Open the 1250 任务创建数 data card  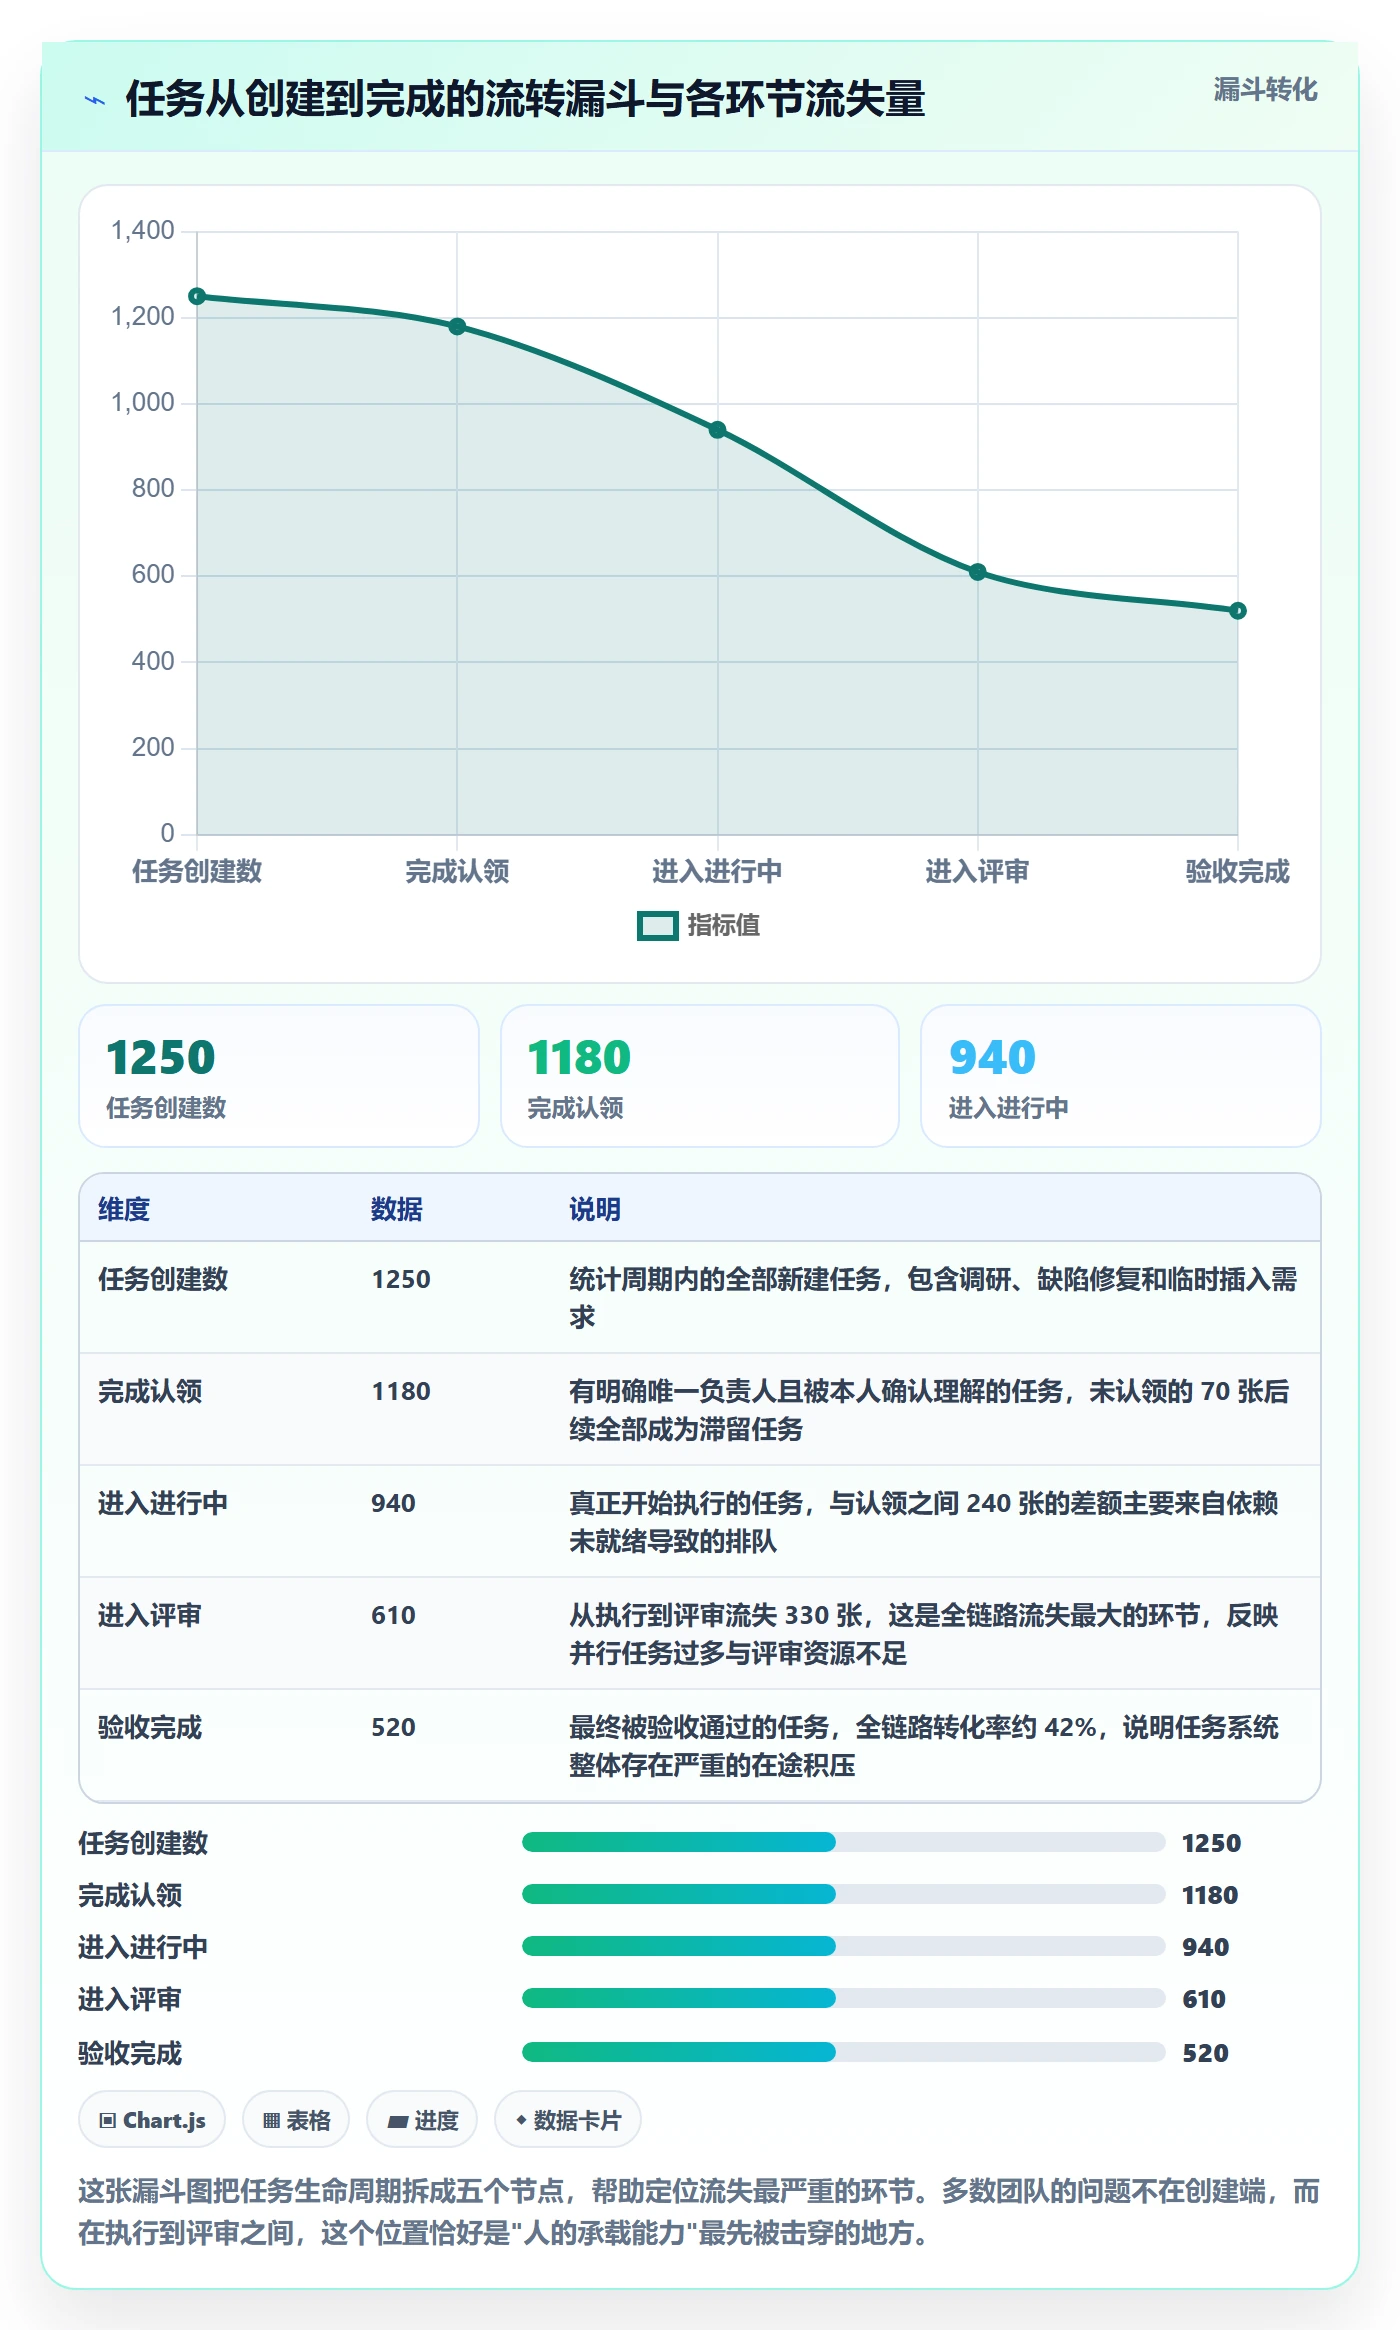click(279, 1076)
